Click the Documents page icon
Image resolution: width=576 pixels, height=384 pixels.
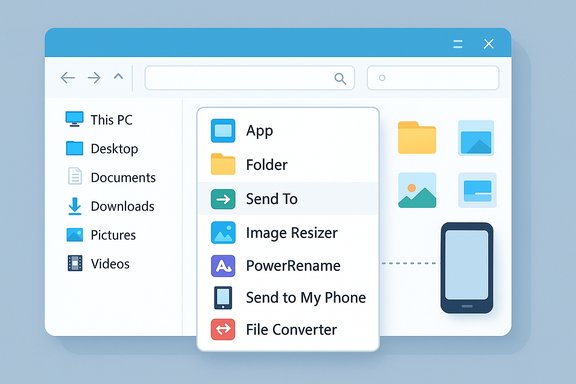coord(75,176)
